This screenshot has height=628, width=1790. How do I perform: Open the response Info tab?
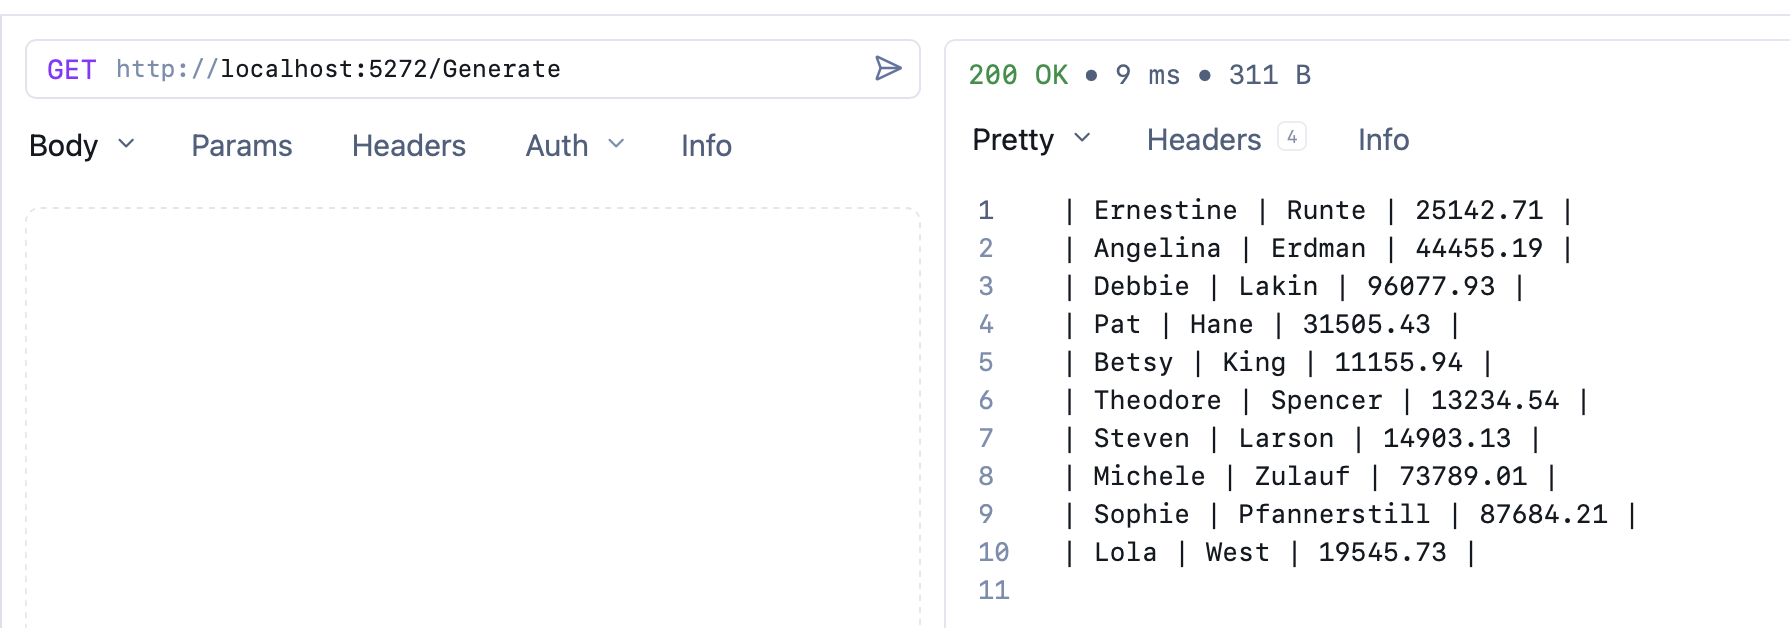(1383, 140)
